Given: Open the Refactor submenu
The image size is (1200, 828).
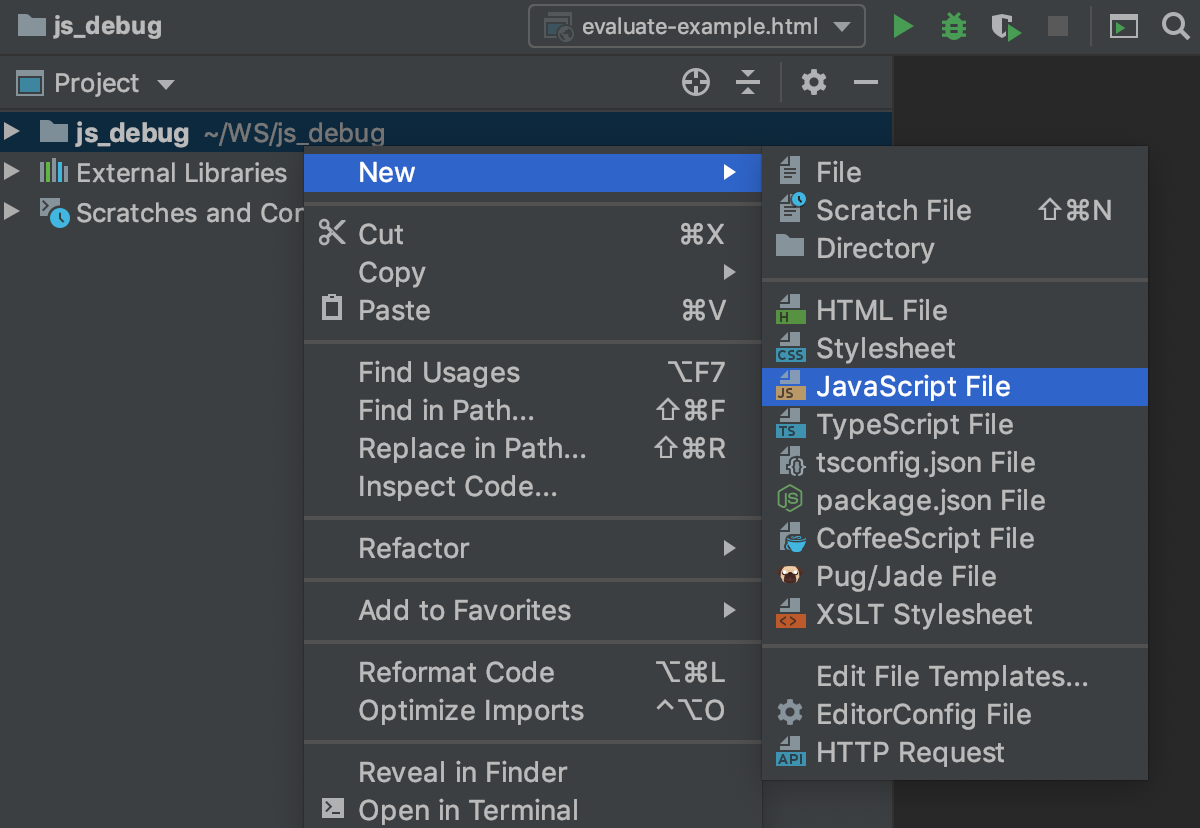Looking at the screenshot, I should pos(533,549).
